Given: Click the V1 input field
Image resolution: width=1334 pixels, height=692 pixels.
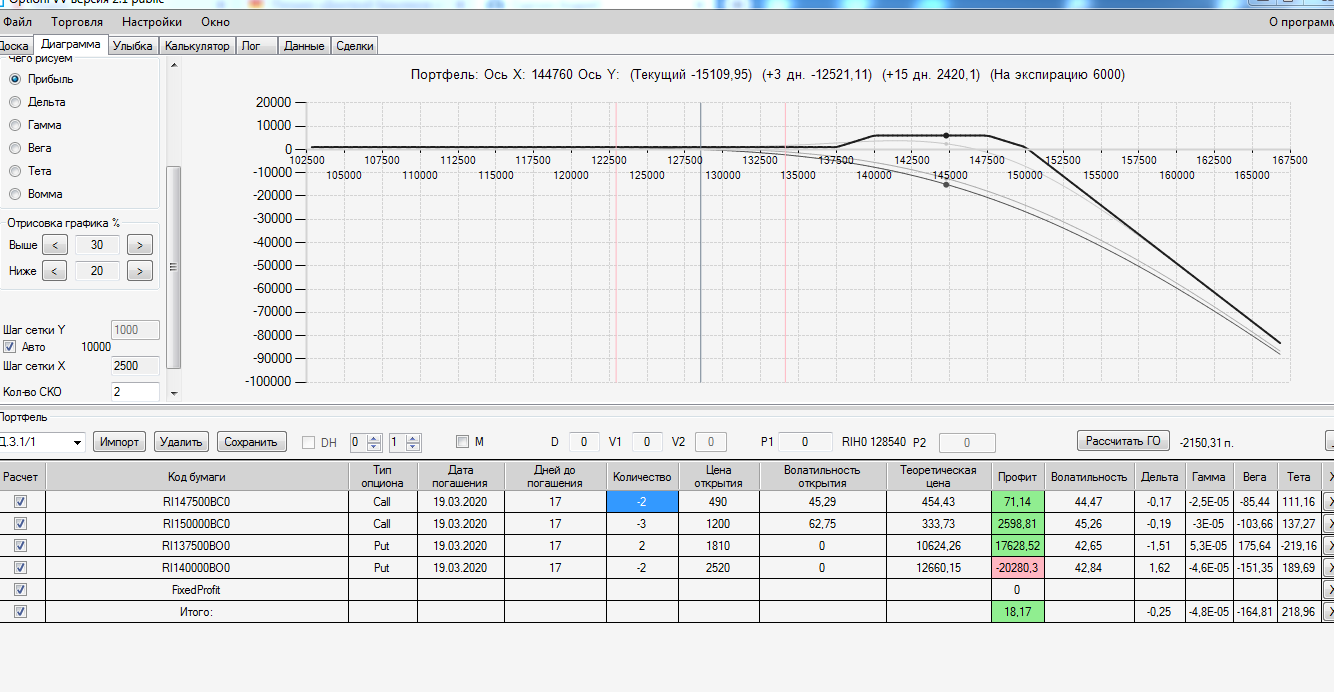Looking at the screenshot, I should pyautogui.click(x=647, y=442).
